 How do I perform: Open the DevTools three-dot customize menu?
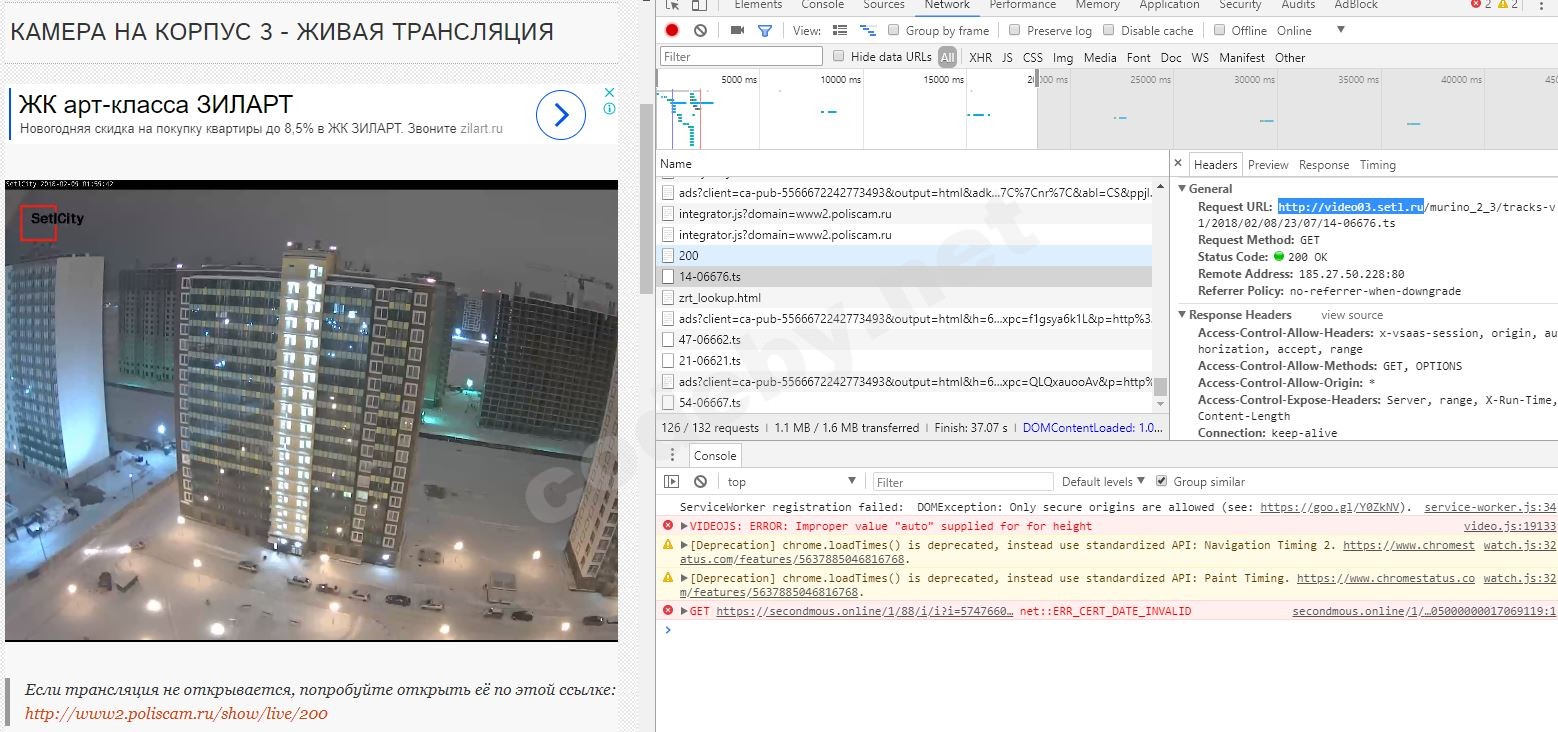point(1543,5)
